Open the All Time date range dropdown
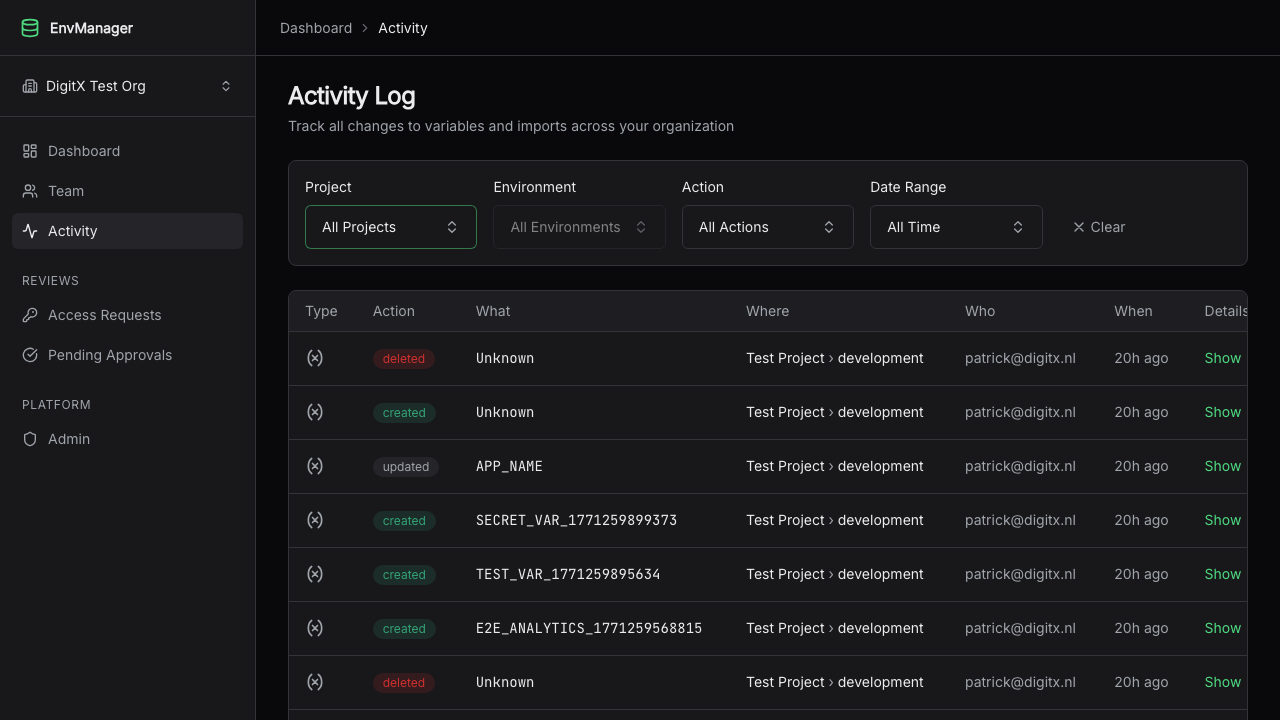1280x720 pixels. click(956, 227)
